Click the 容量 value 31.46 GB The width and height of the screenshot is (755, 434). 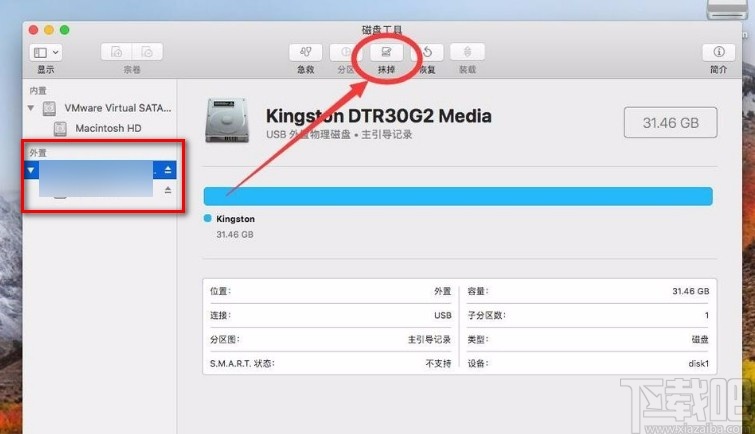[690, 291]
